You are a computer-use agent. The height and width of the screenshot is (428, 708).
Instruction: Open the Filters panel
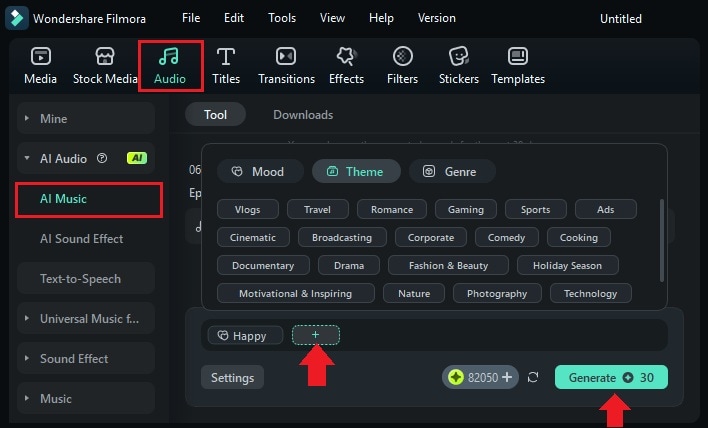tap(402, 66)
